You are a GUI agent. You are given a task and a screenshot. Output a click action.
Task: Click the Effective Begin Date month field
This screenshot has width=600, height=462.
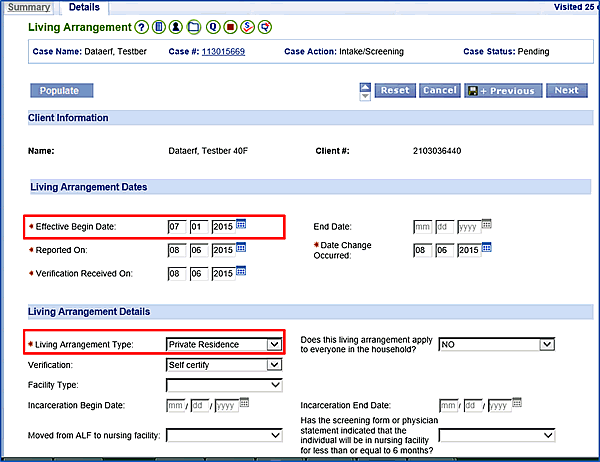(x=177, y=227)
